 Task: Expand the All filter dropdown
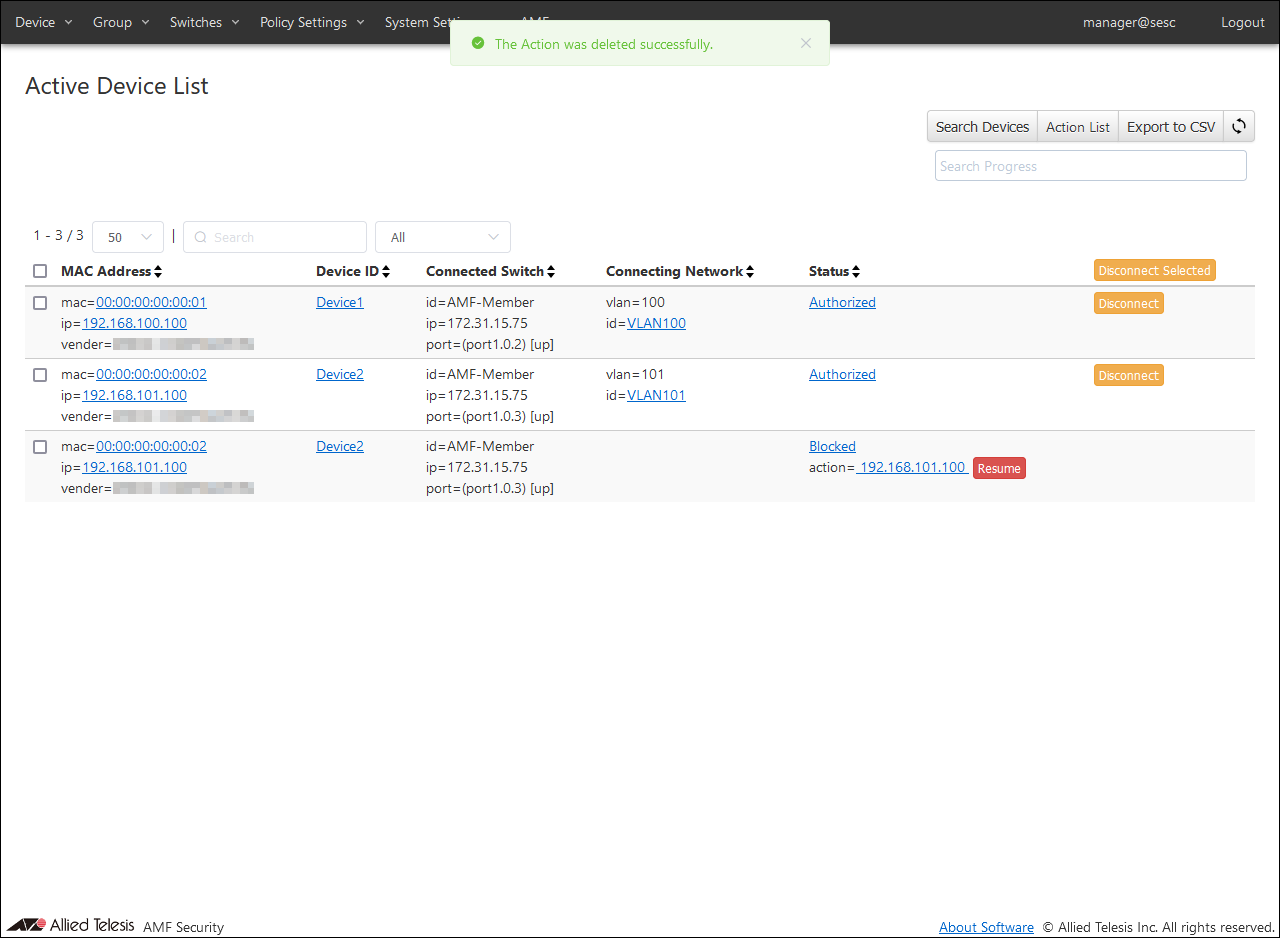442,237
